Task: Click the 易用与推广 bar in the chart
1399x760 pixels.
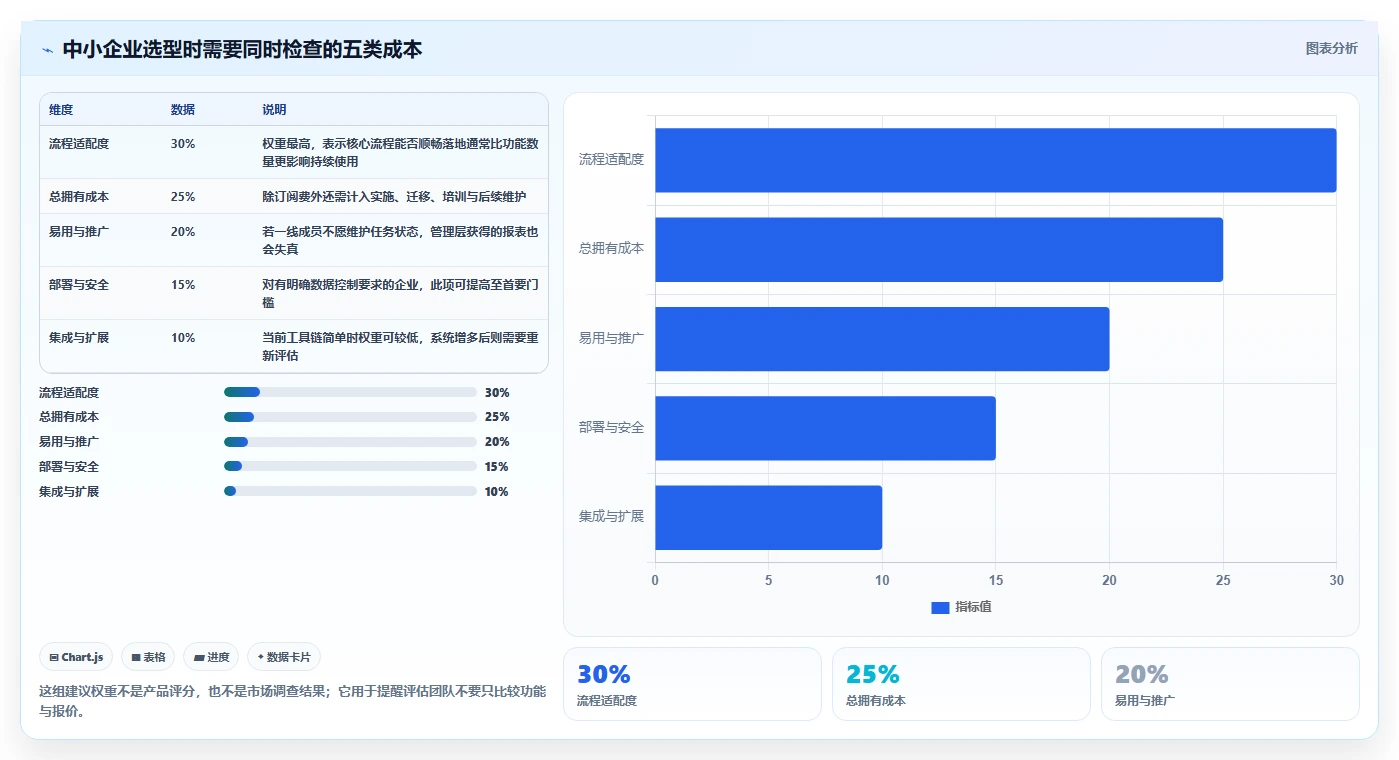Action: point(882,339)
